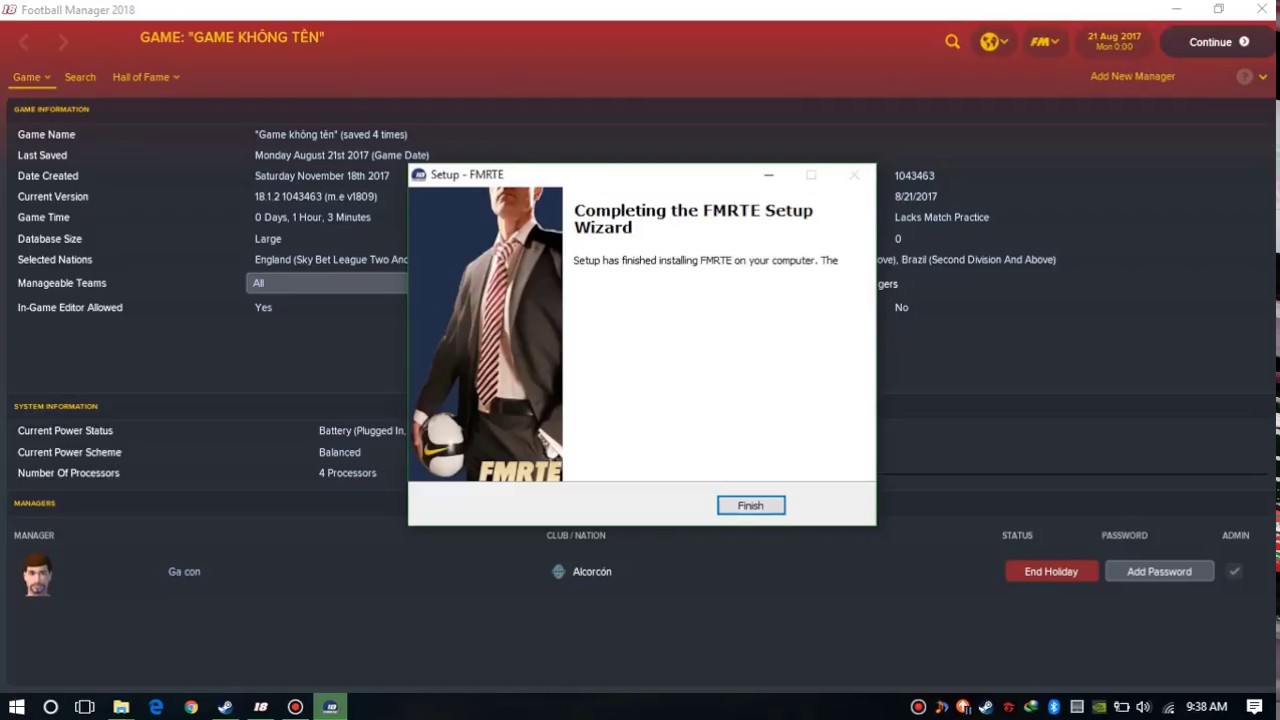Screen dimensions: 1280x720
Task: Click the forward navigation arrow in Football Manager
Action: tap(63, 42)
